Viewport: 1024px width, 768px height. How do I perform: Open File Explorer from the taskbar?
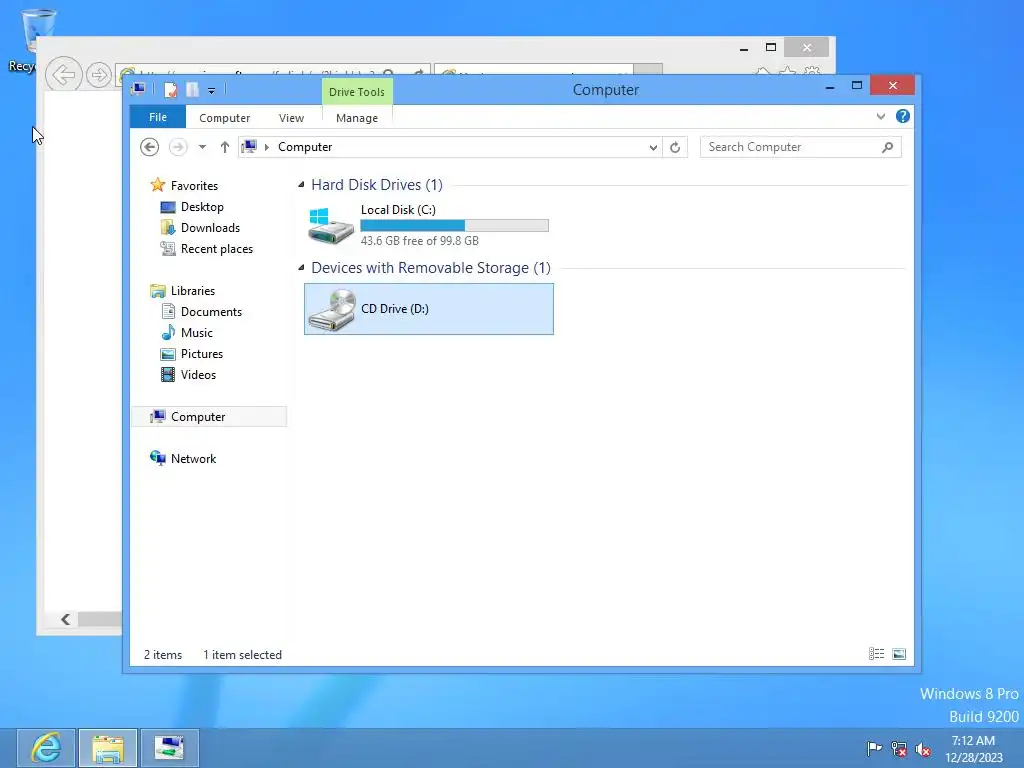pyautogui.click(x=108, y=748)
